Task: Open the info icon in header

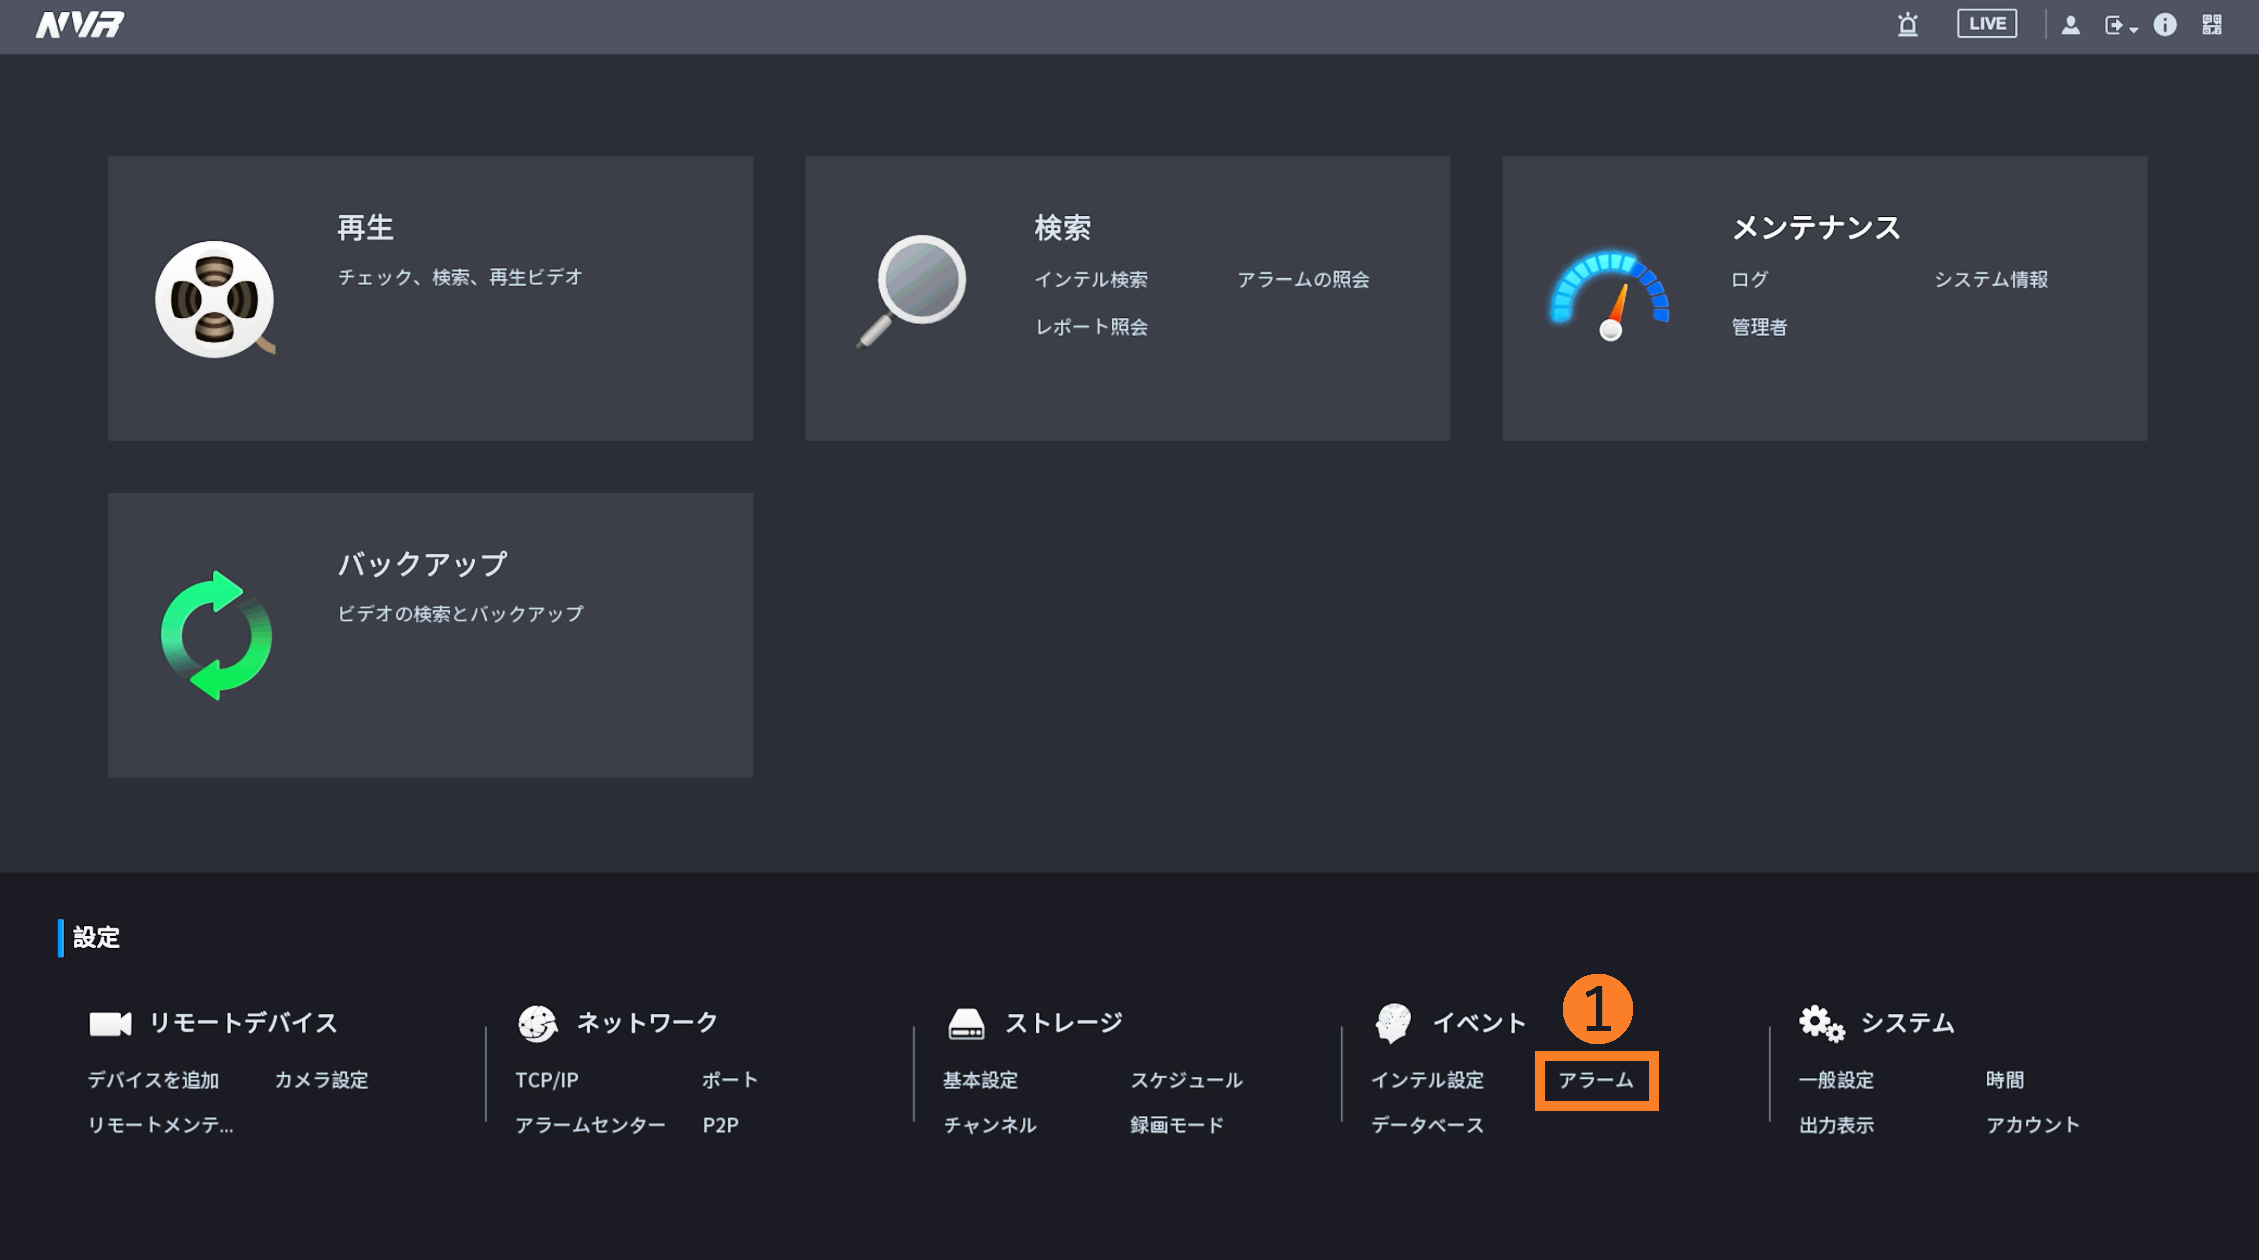Action: 2164,25
